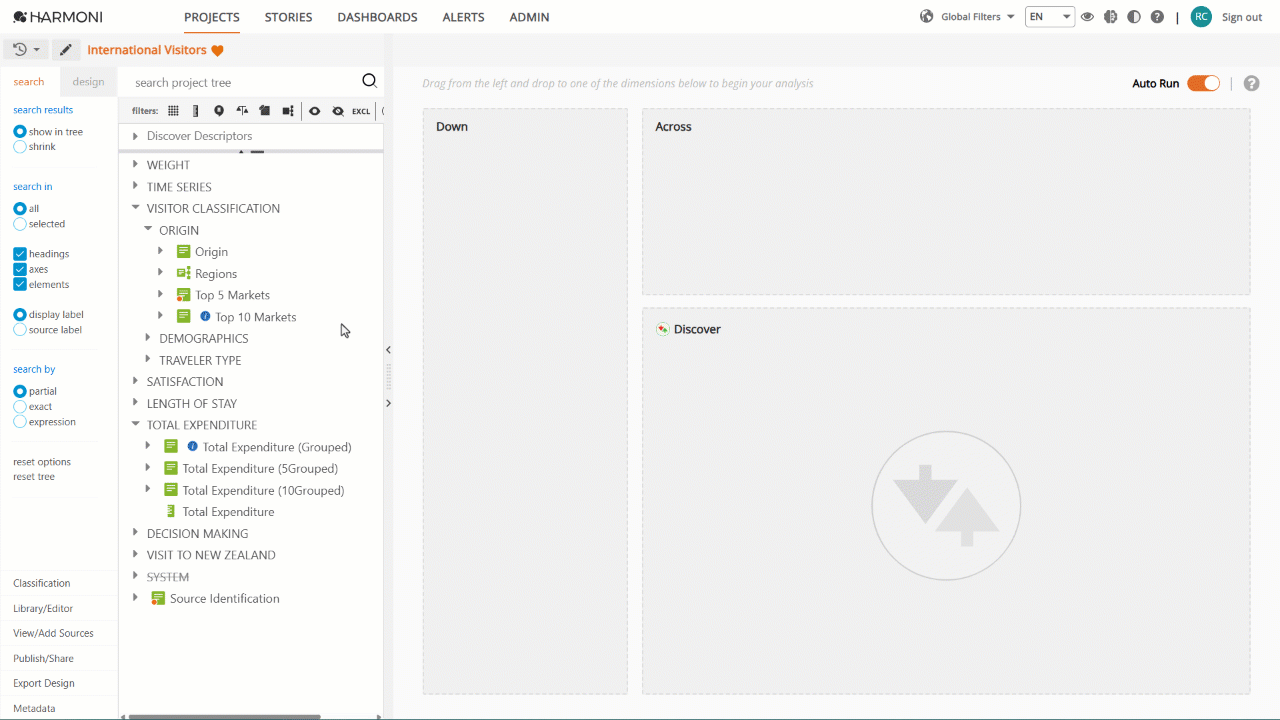Expand the Discover Descriptors node
The height and width of the screenshot is (720, 1280).
(x=135, y=136)
